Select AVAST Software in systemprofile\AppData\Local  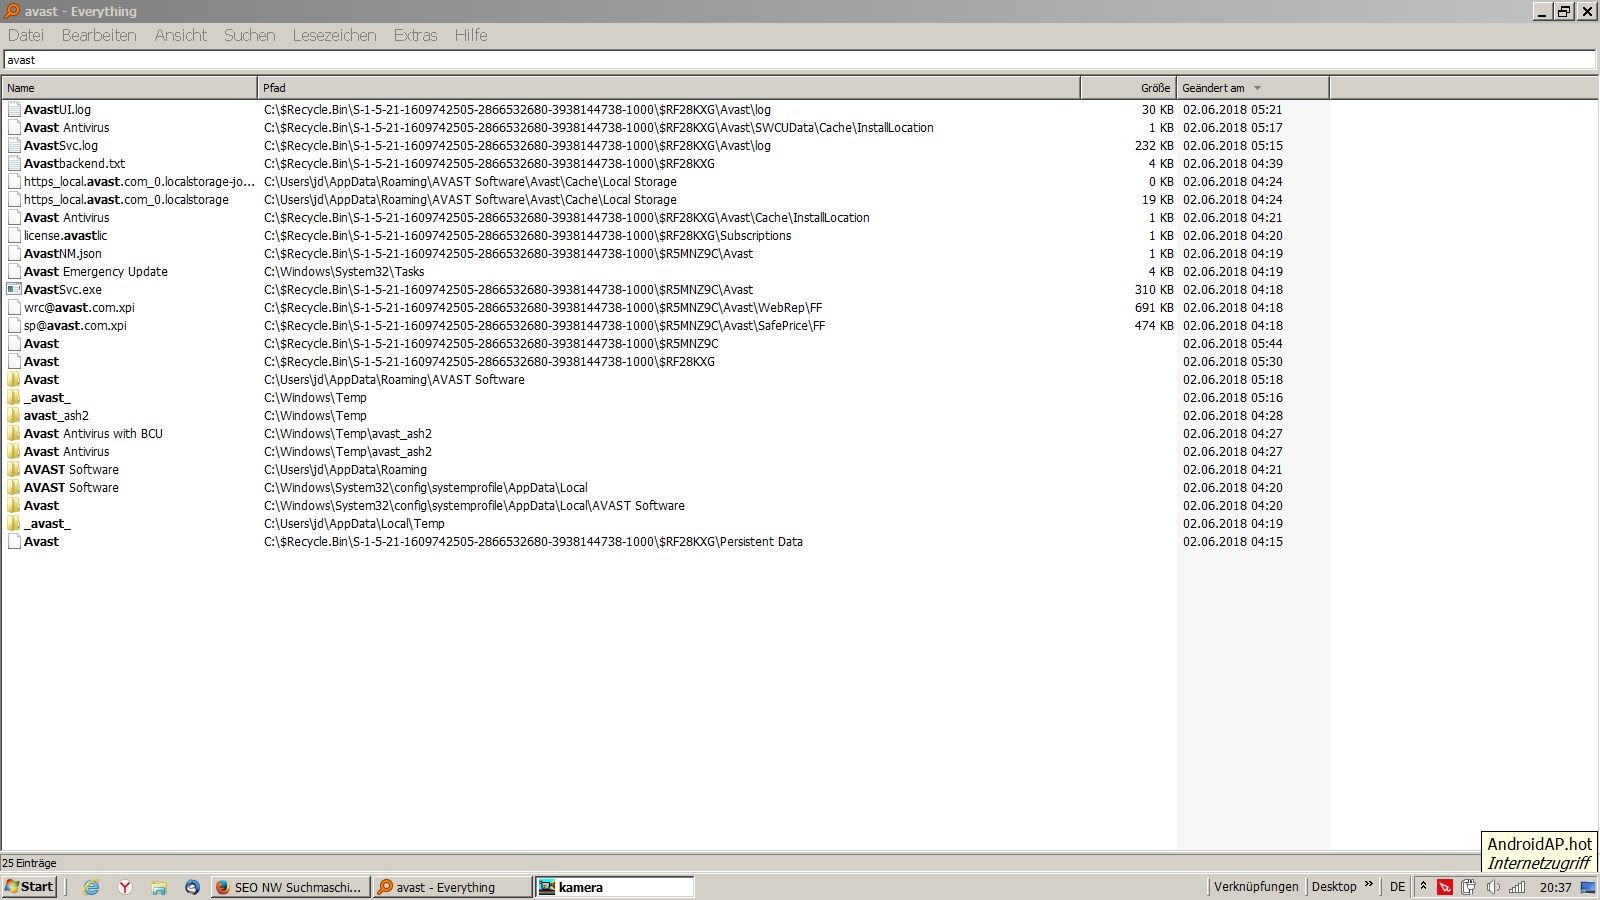71,488
